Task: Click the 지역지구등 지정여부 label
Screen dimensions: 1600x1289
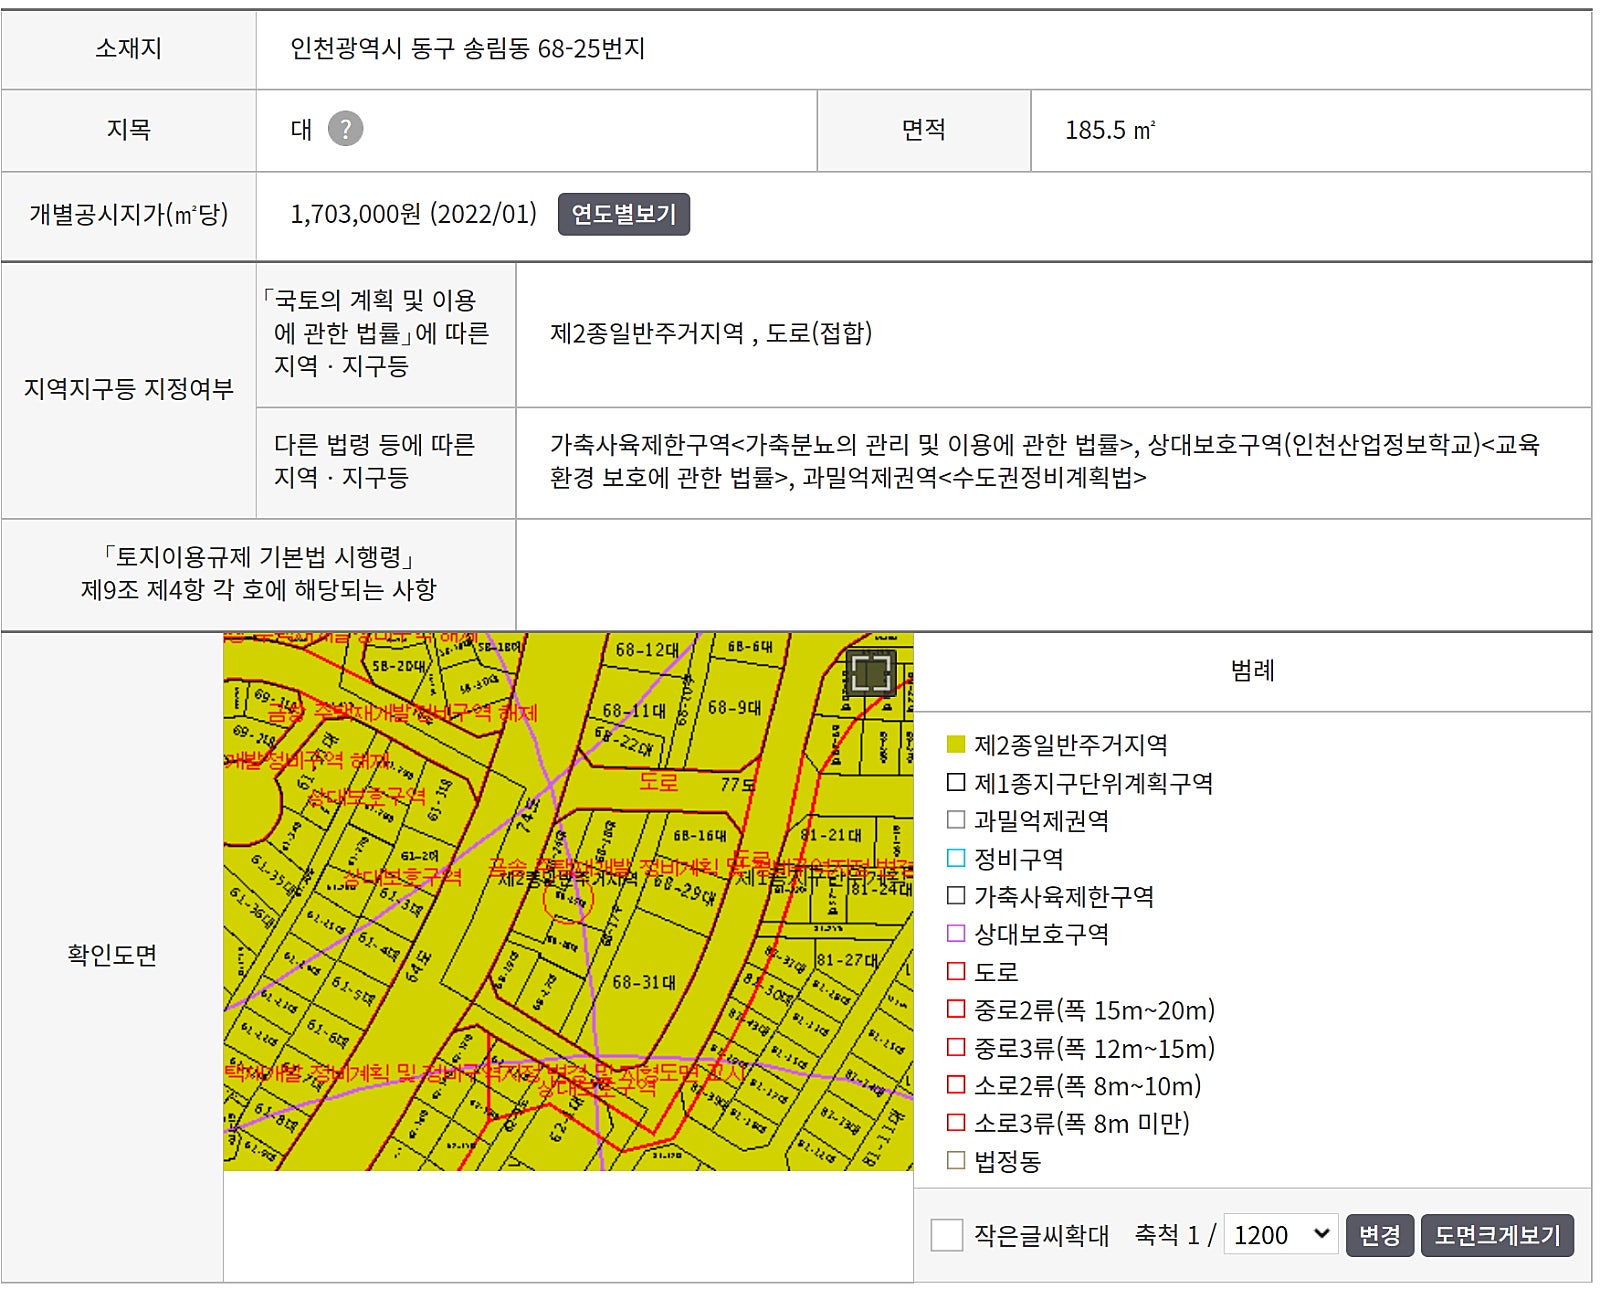Action: 128,389
